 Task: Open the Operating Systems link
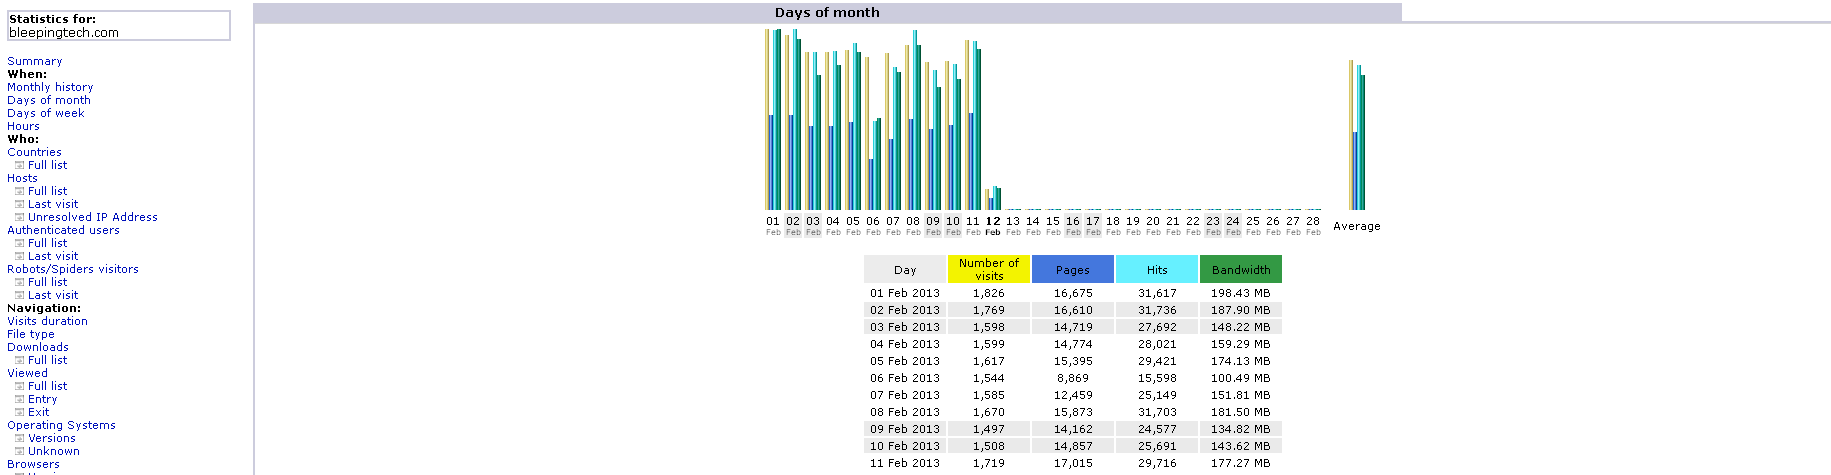coord(61,425)
